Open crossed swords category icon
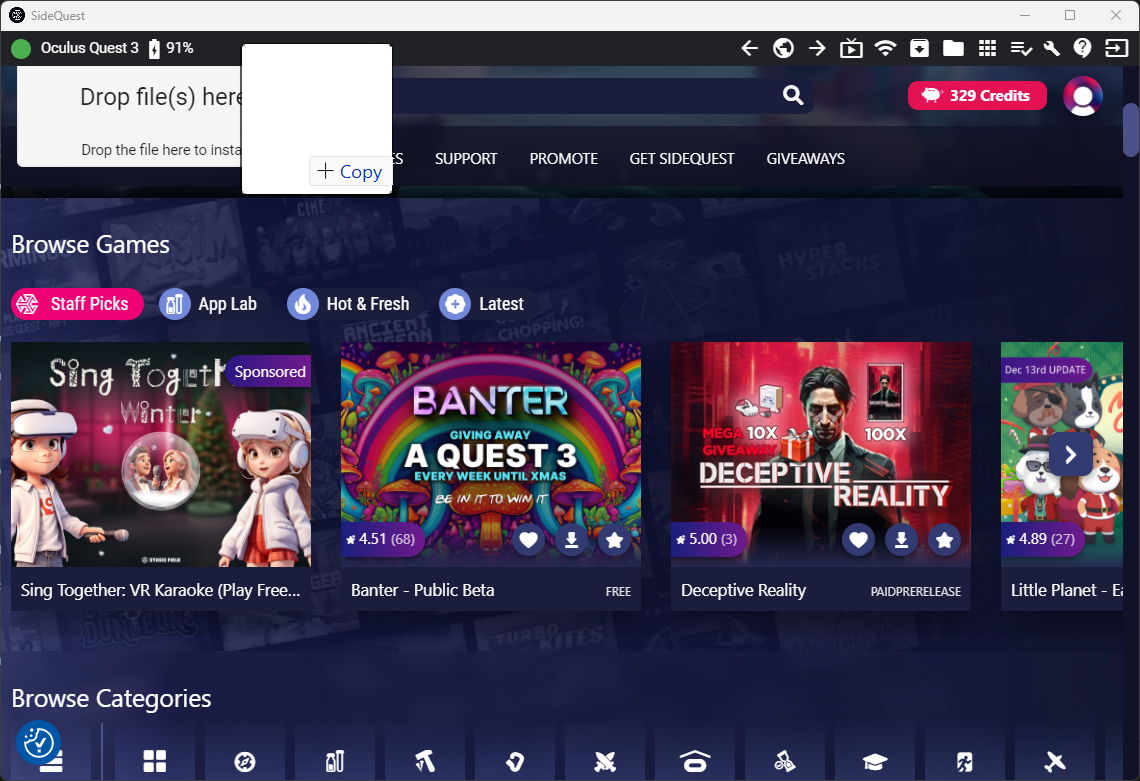The width and height of the screenshot is (1140, 781). pos(605,761)
